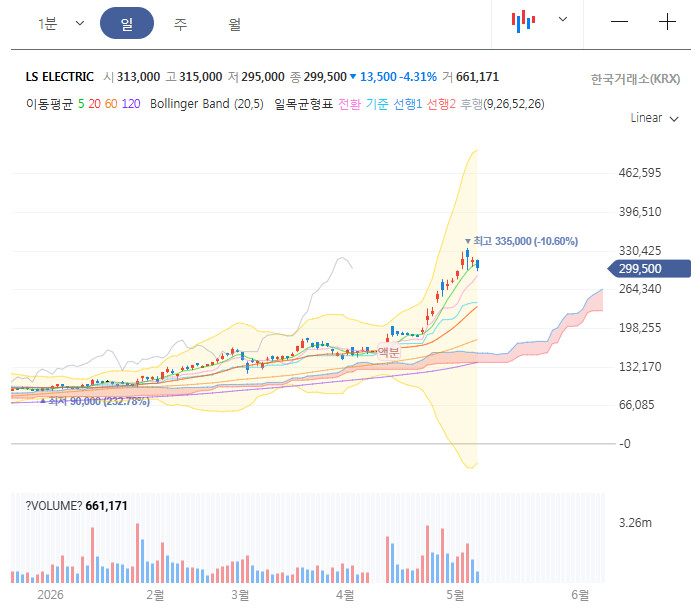The width and height of the screenshot is (695, 609).
Task: Switch to the 월 (monthly) chart tab
Action: tap(234, 24)
